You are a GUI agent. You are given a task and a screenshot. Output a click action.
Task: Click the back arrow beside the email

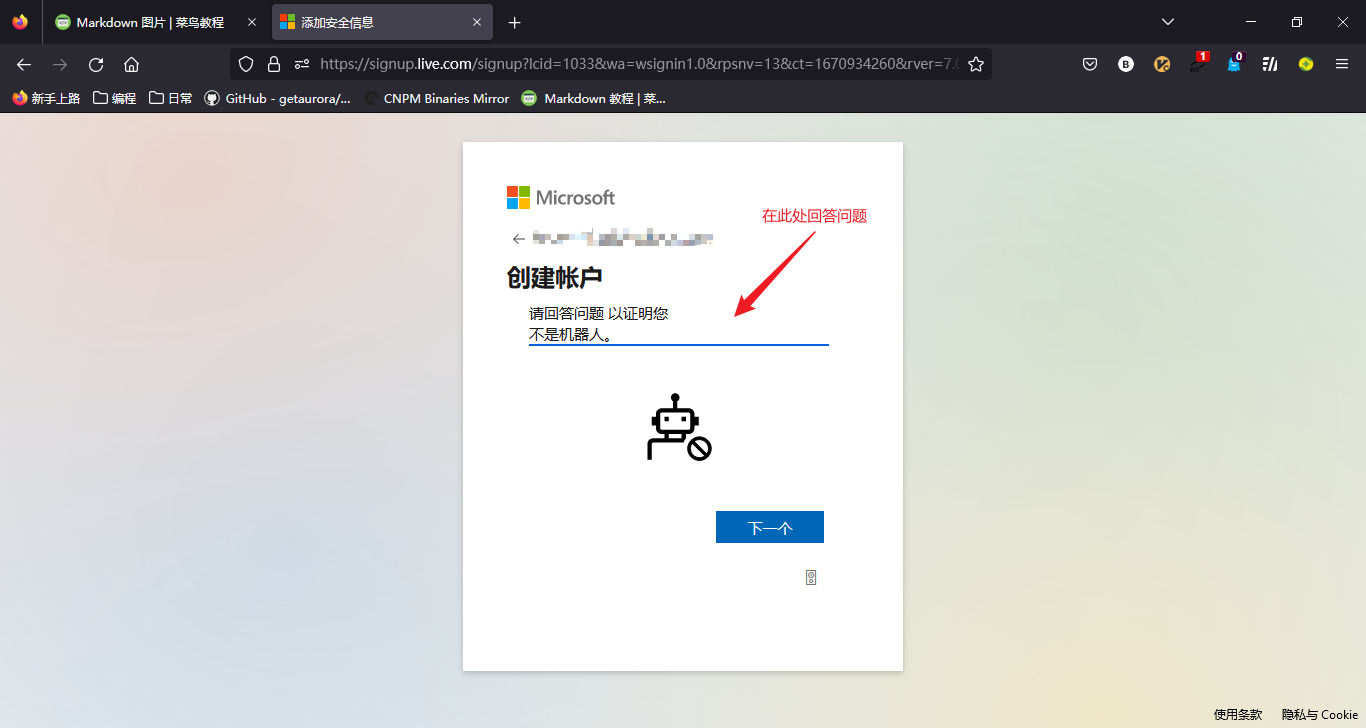pyautogui.click(x=518, y=239)
